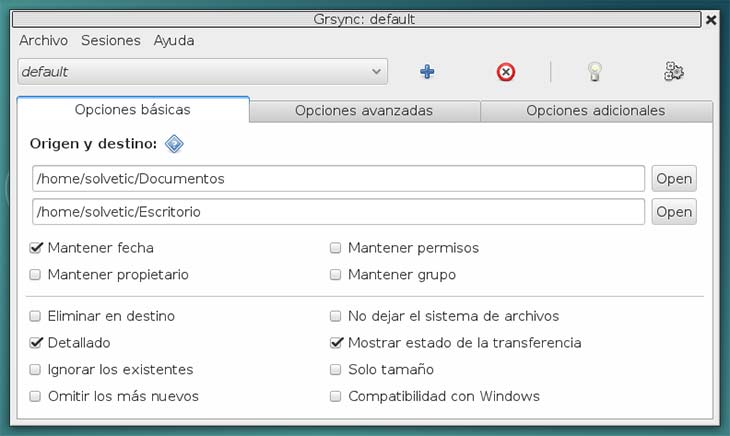Switch to Opciones adicionales tab
This screenshot has height=436, width=730.
coord(596,111)
